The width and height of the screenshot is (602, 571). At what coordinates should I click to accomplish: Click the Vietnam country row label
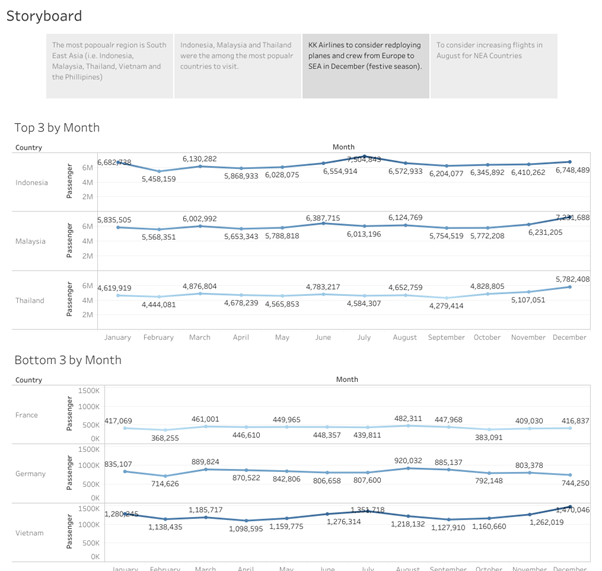(x=31, y=531)
